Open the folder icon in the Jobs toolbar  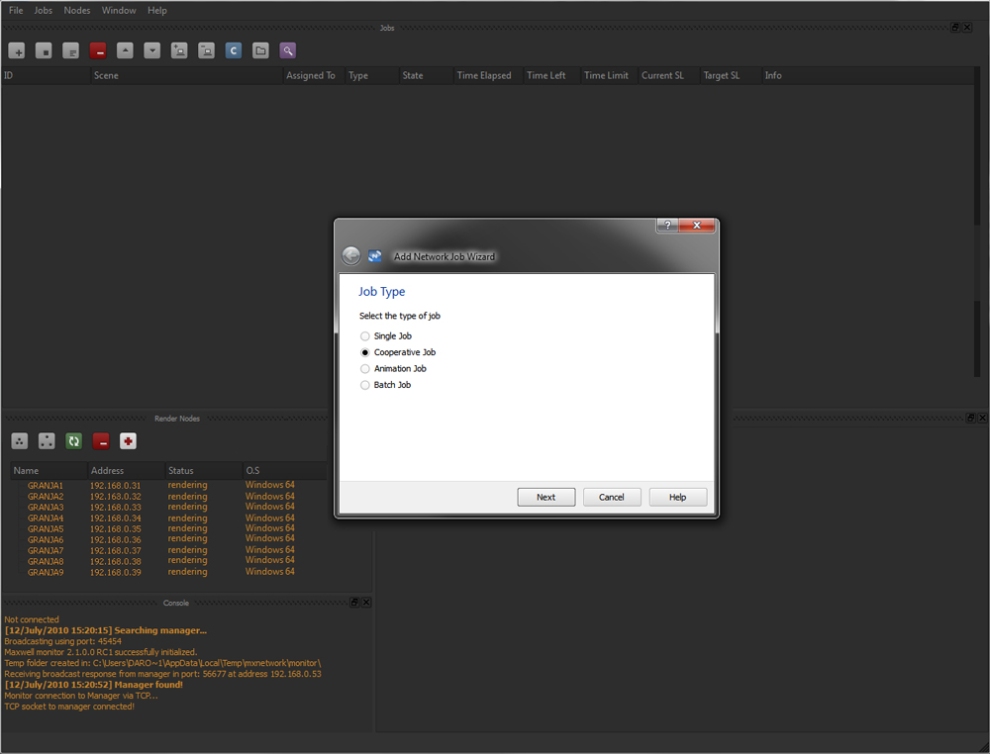coord(260,50)
